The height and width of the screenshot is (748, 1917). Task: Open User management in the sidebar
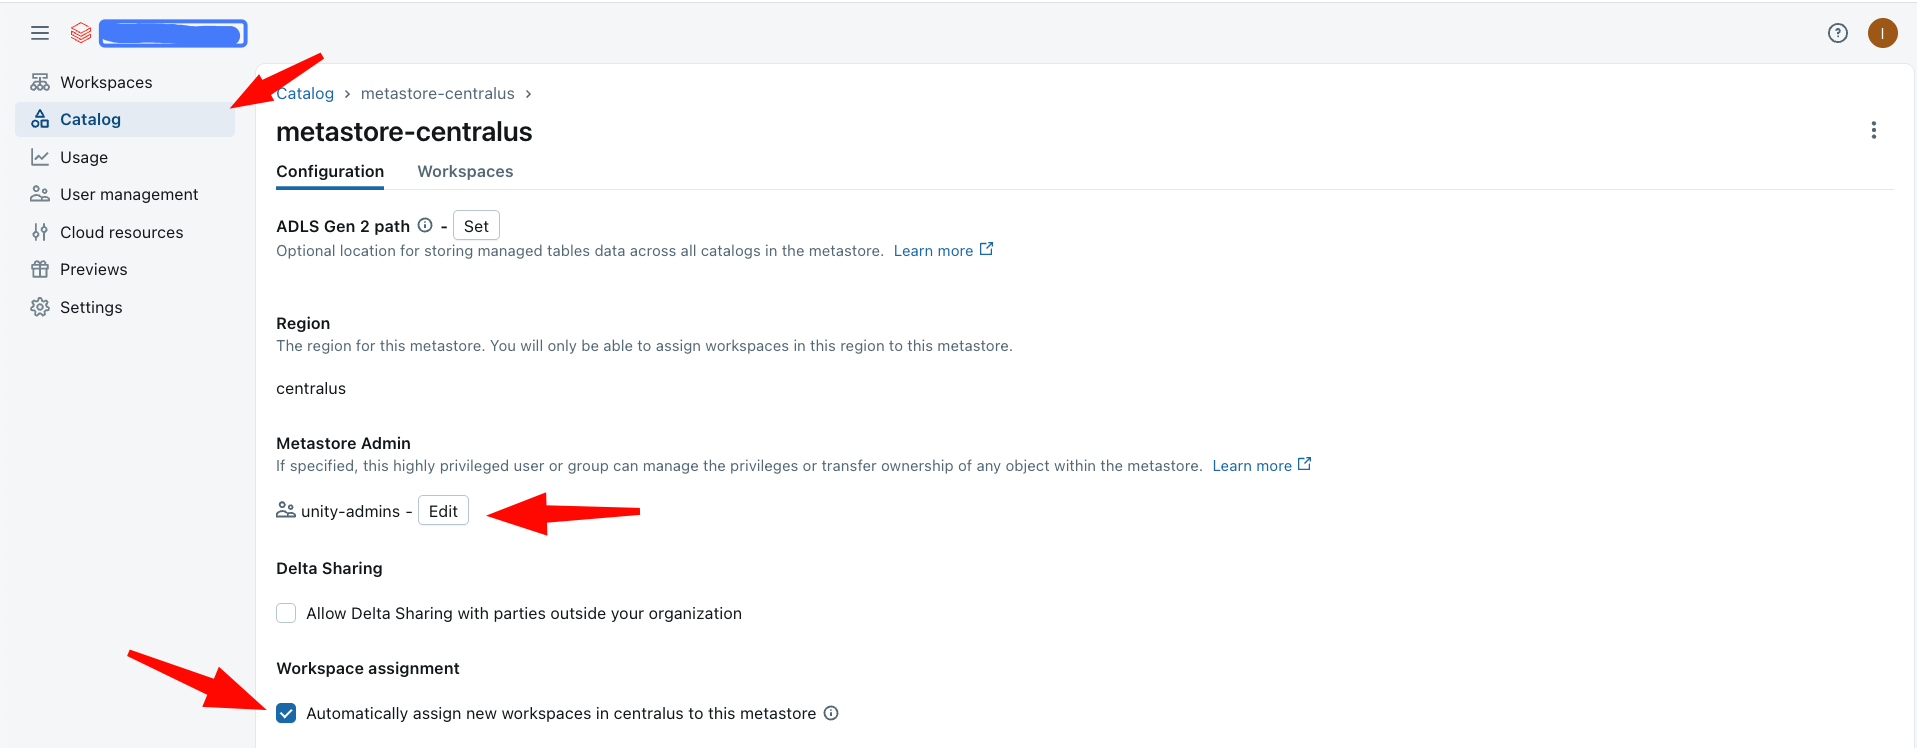pyautogui.click(x=128, y=194)
